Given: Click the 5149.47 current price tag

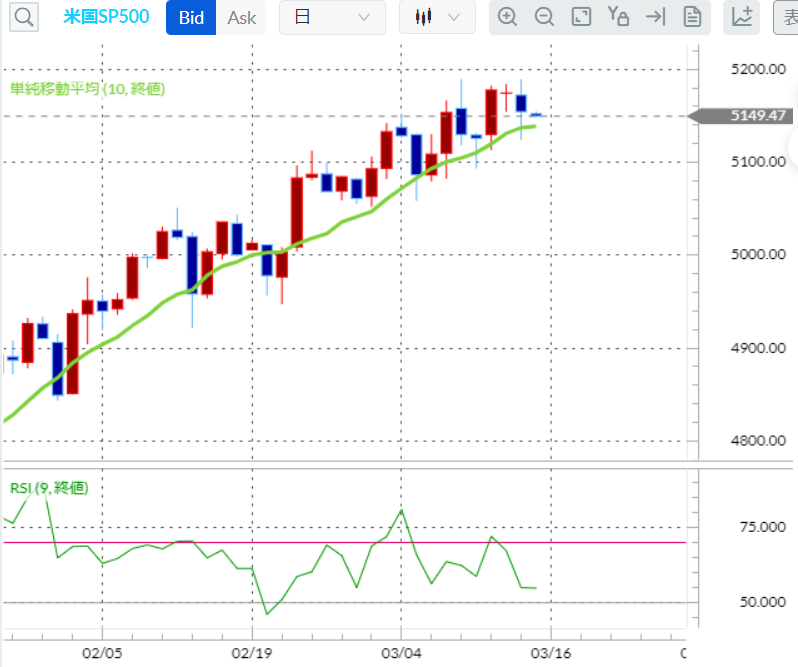Looking at the screenshot, I should (x=740, y=115).
